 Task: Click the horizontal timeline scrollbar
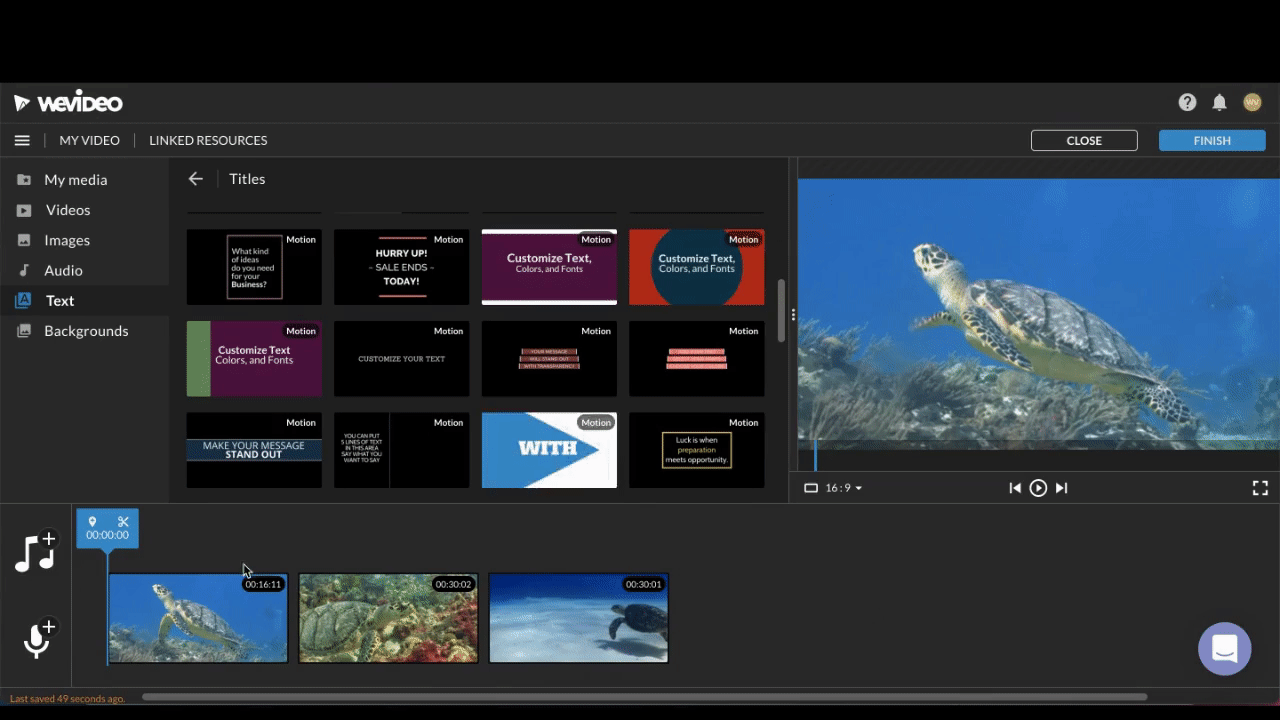(x=644, y=697)
